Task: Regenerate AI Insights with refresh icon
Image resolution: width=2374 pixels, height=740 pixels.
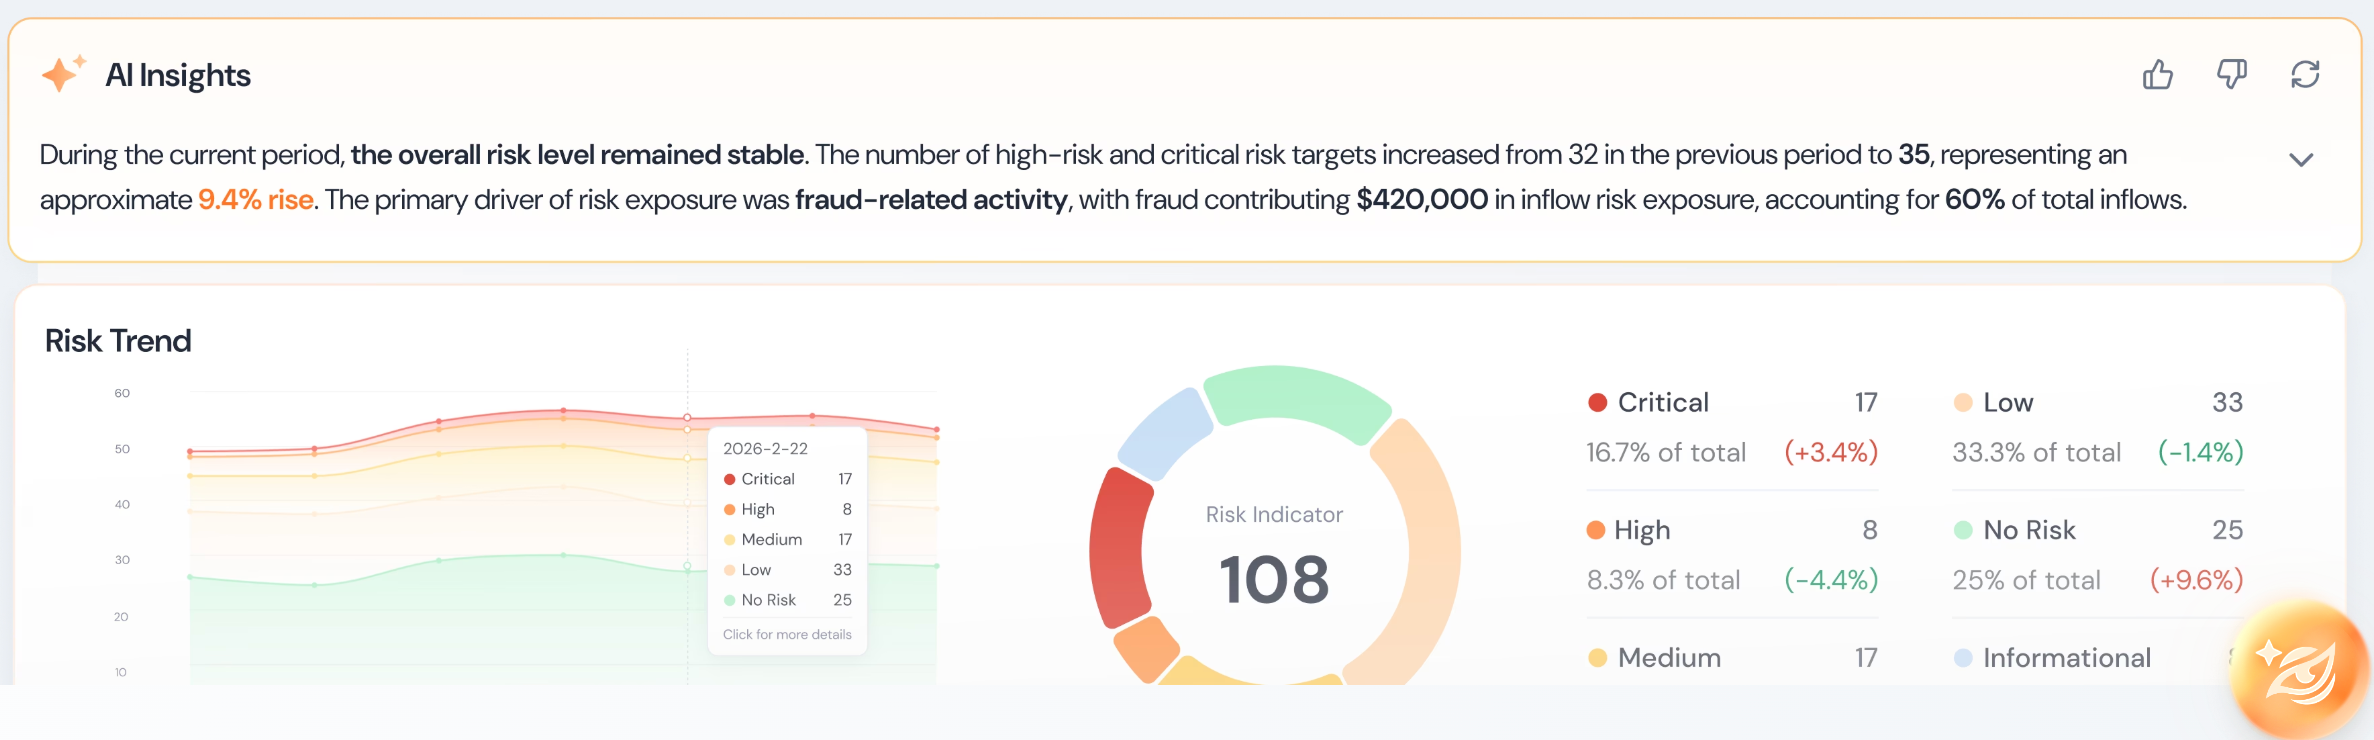Action: (2306, 75)
